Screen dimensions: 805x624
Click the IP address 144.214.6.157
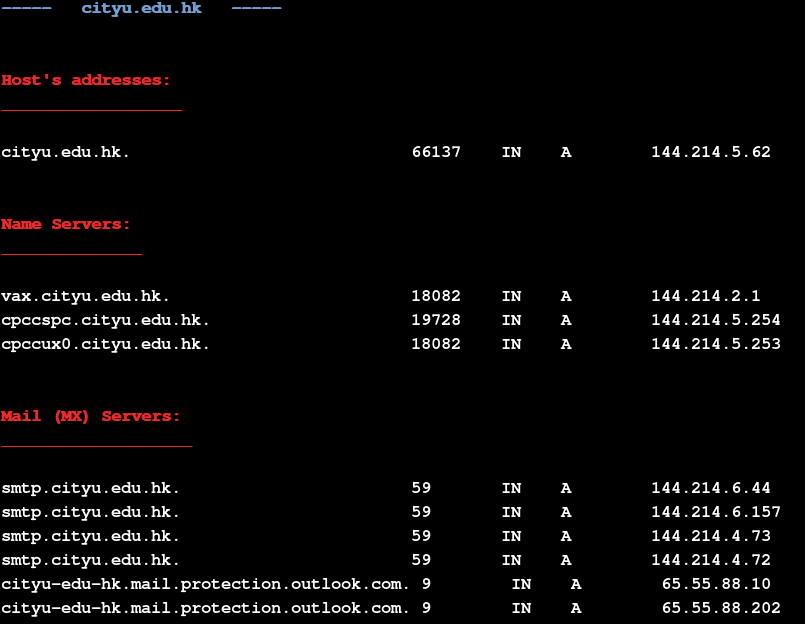click(x=716, y=512)
